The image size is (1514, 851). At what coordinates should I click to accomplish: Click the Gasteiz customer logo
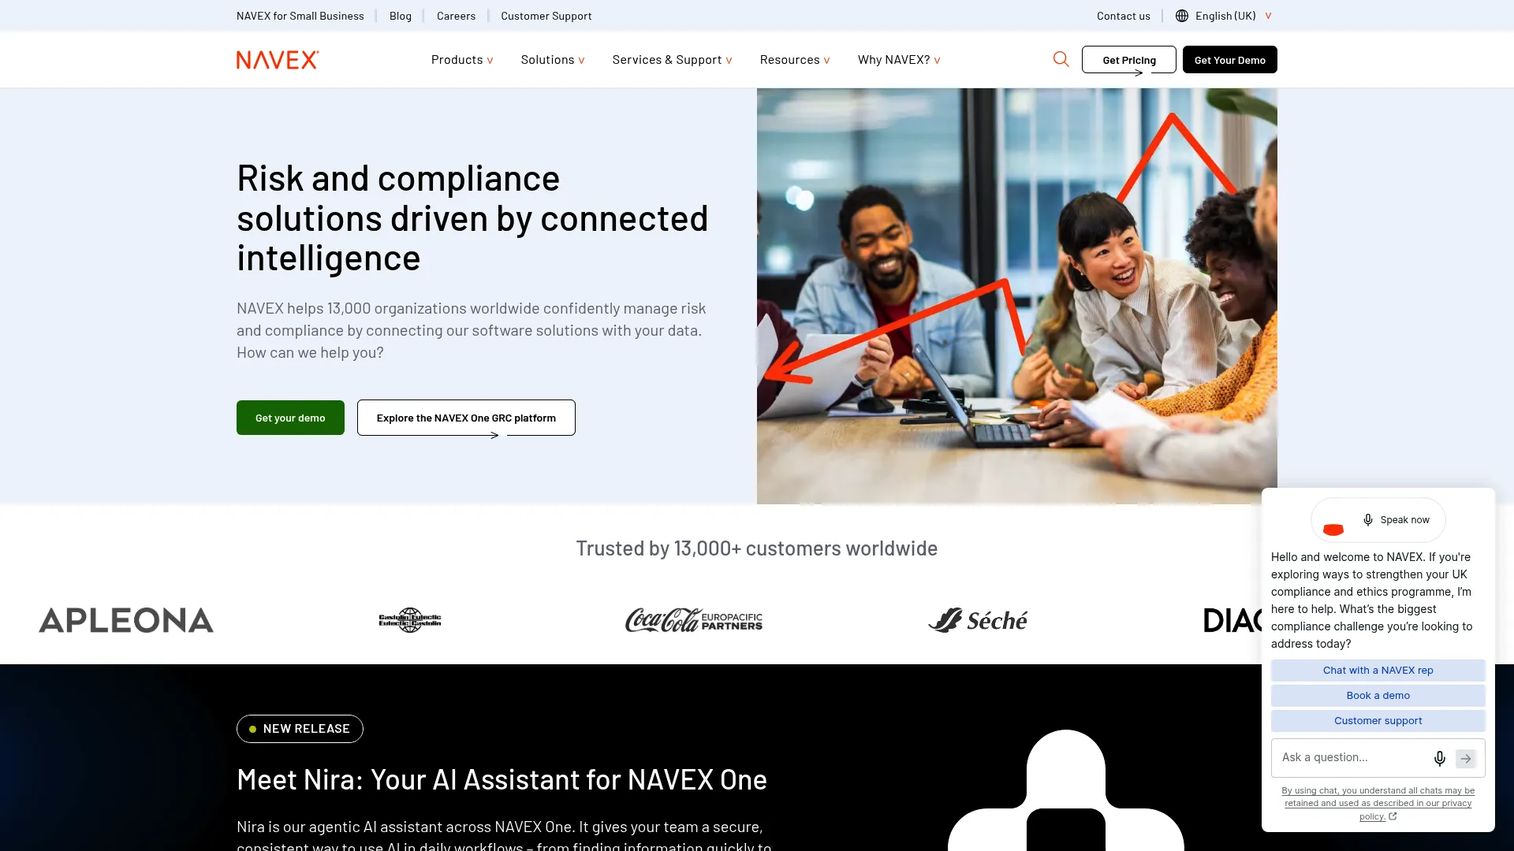410,620
